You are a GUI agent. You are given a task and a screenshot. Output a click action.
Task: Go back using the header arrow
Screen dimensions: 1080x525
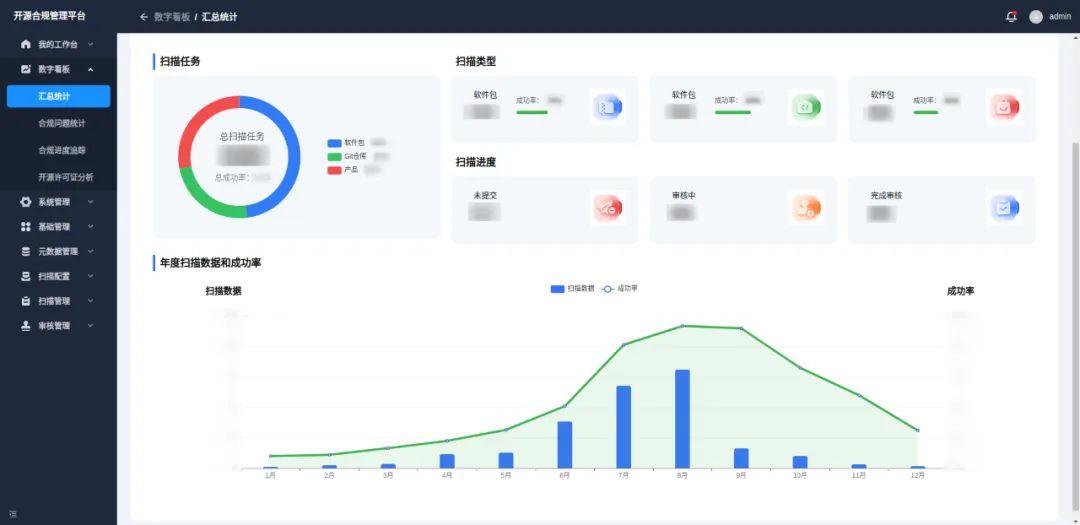[x=143, y=17]
